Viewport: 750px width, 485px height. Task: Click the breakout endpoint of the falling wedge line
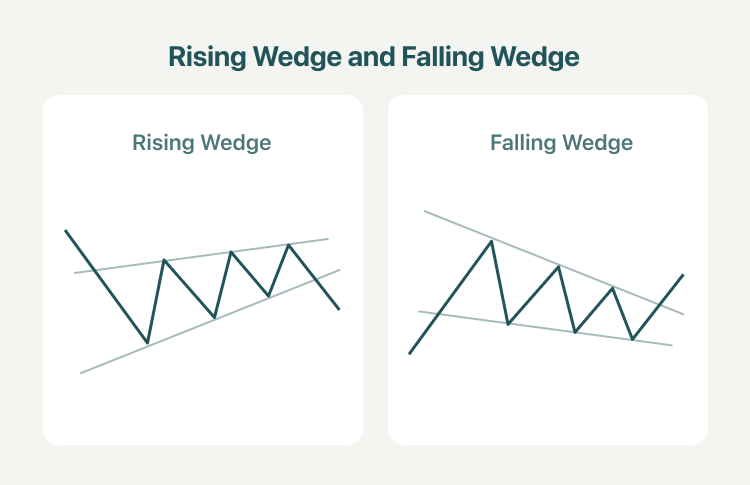click(x=683, y=275)
